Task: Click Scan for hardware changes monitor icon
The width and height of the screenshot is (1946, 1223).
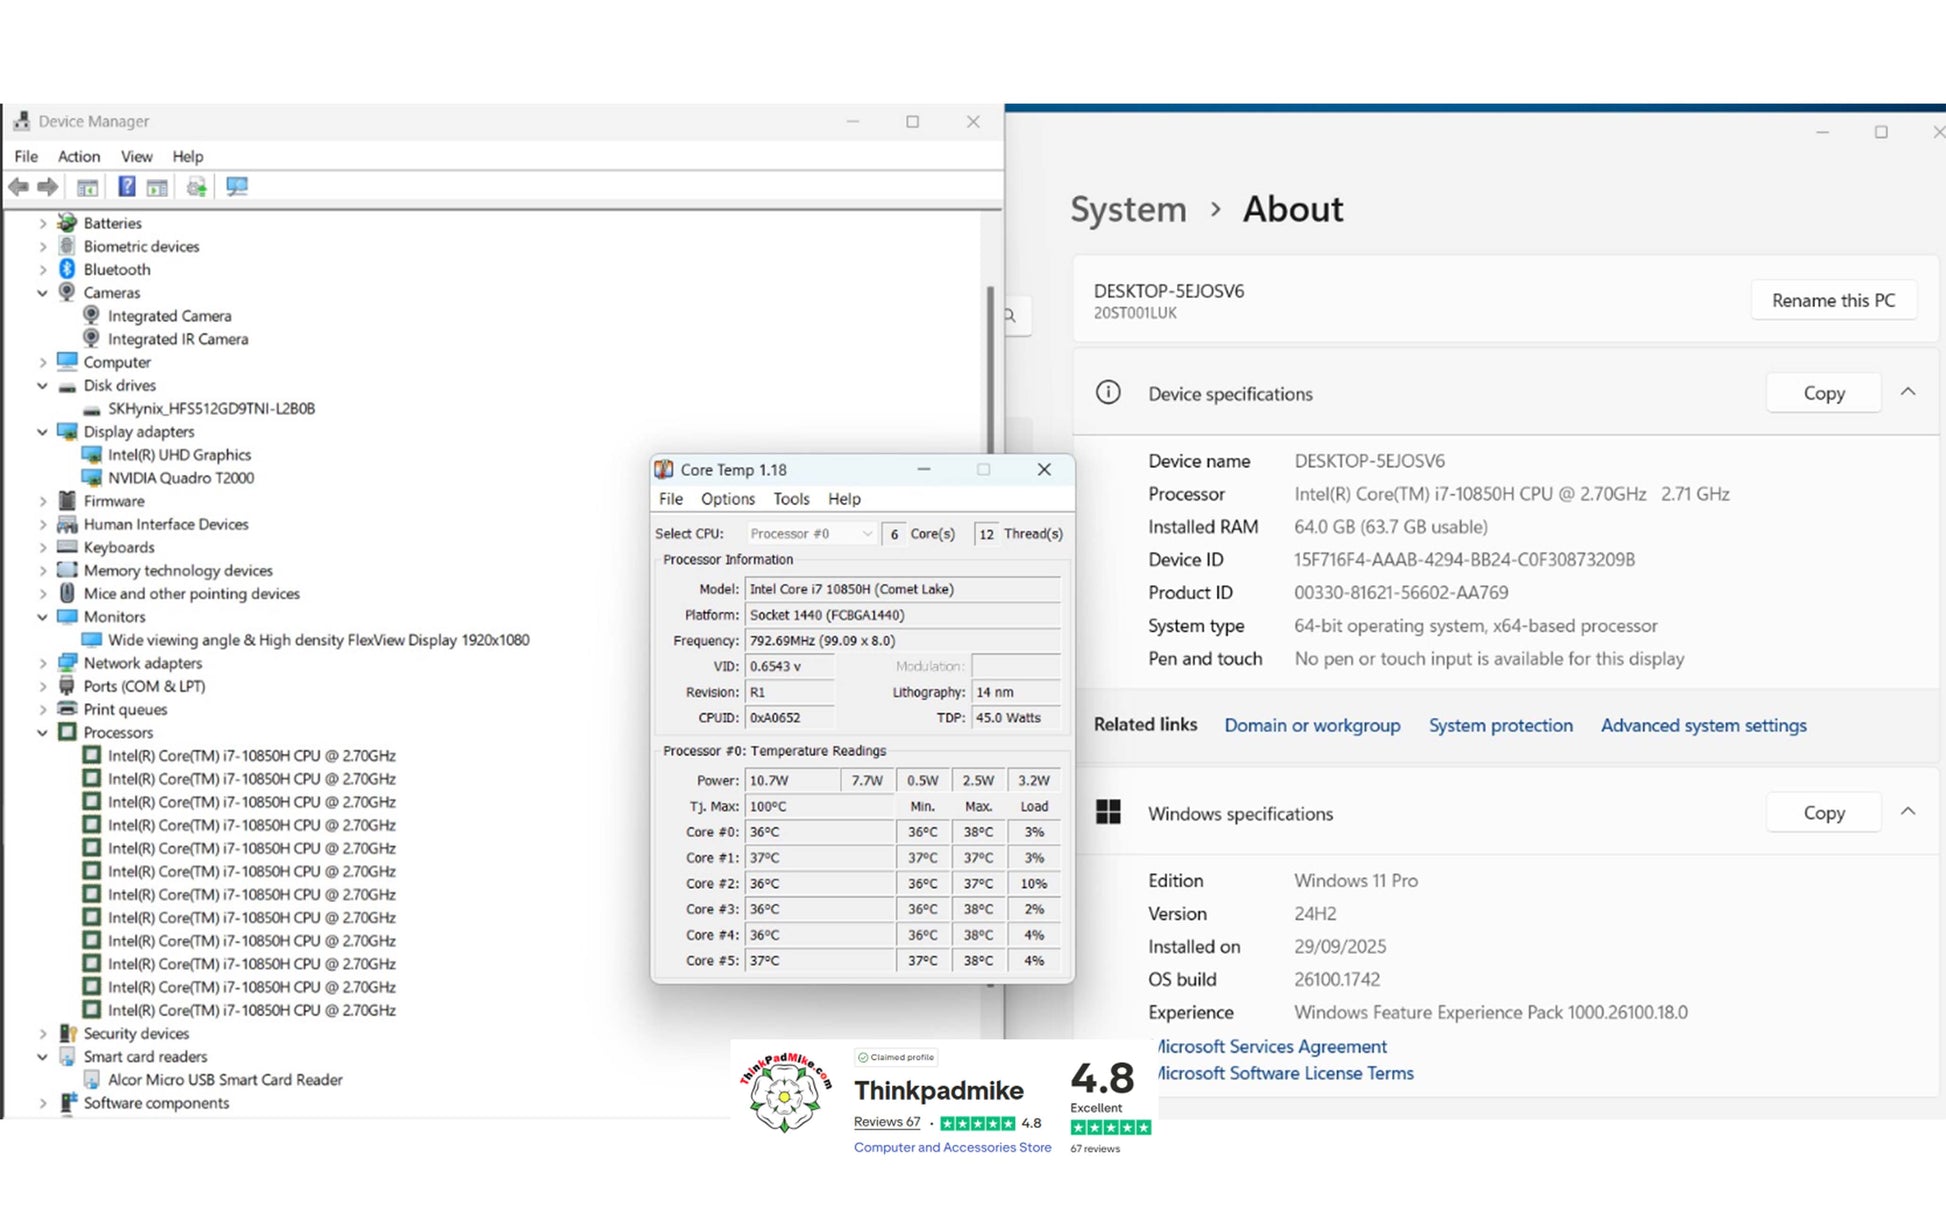Action: tap(237, 187)
